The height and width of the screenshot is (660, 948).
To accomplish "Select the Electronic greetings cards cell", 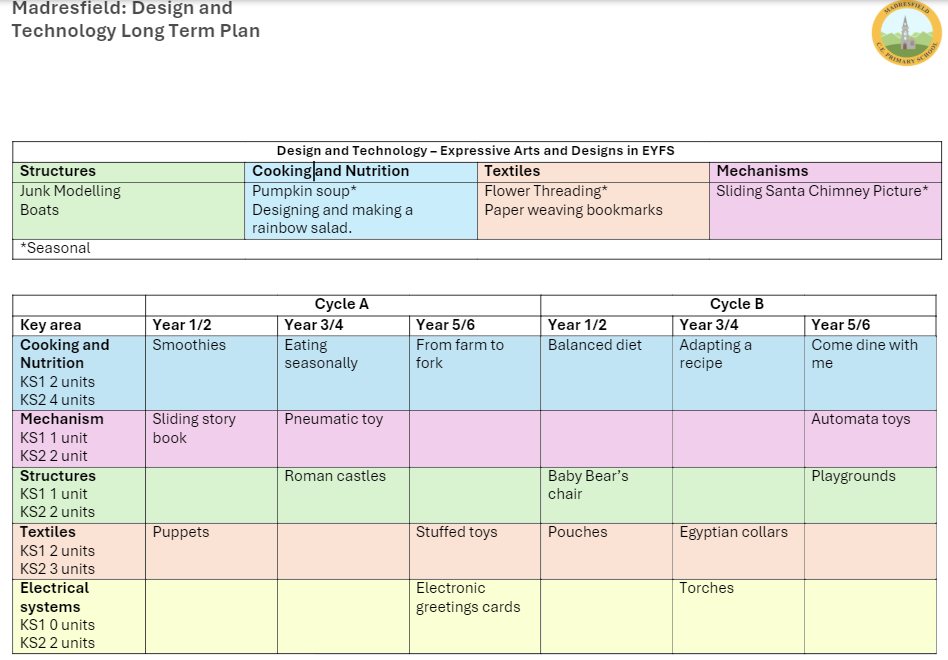I will (x=468, y=597).
